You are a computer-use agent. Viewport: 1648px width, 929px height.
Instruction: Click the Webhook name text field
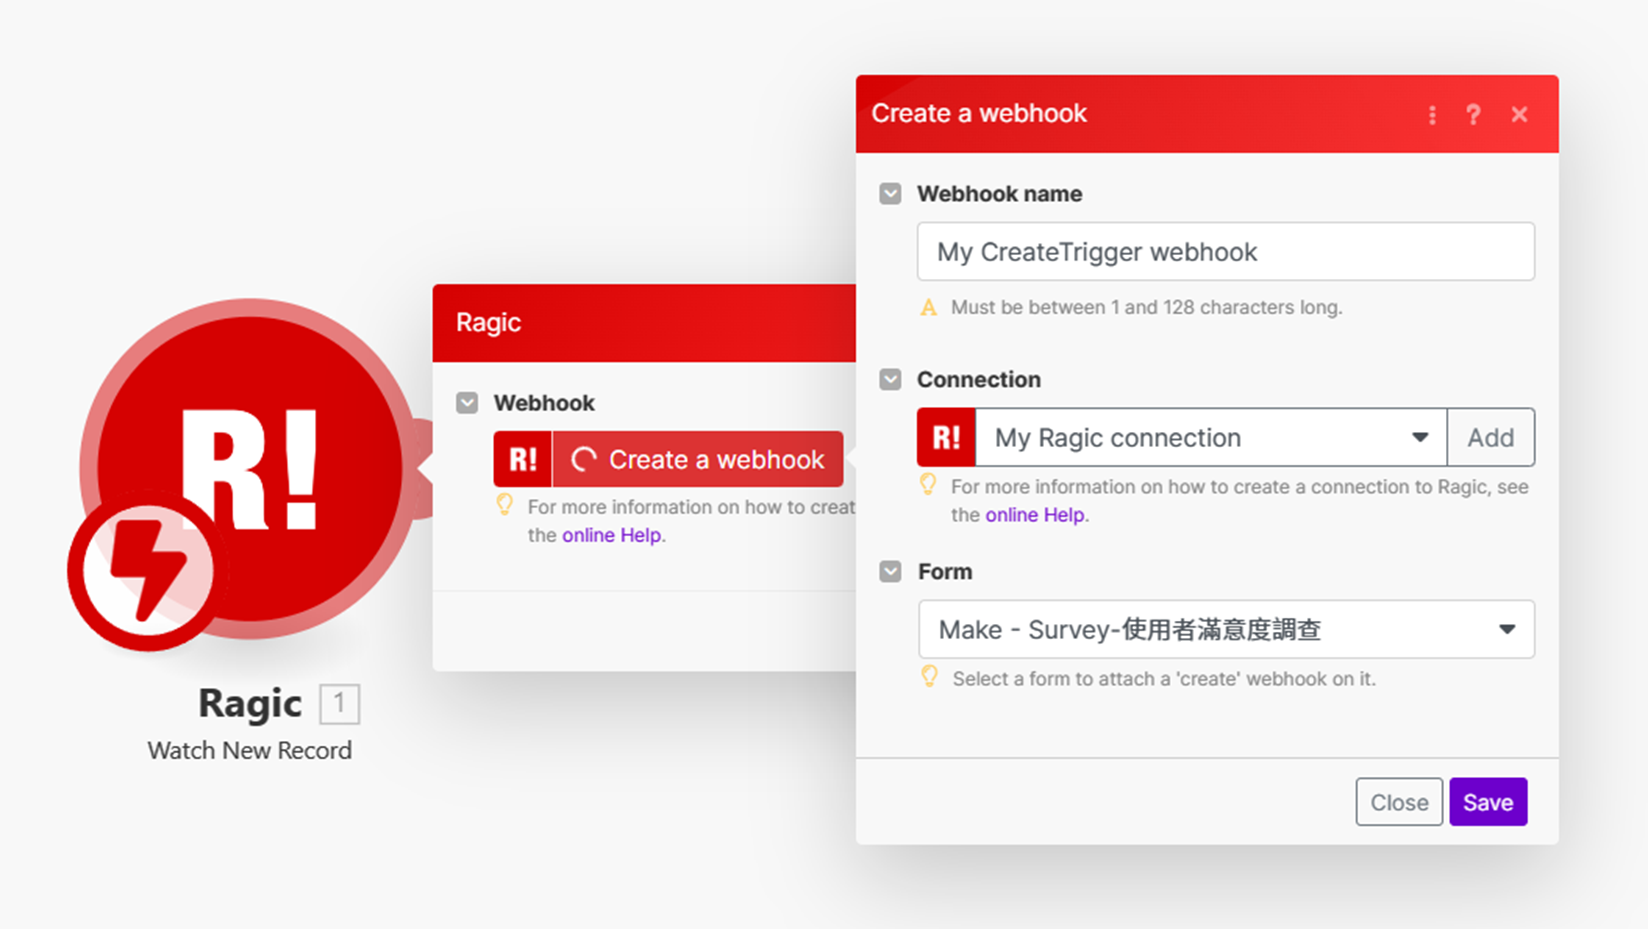point(1225,252)
